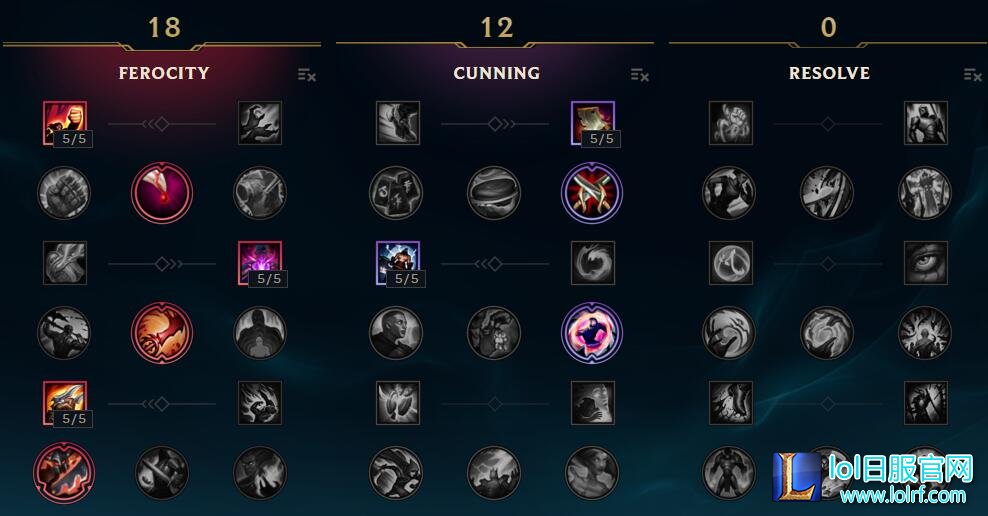Image resolution: width=988 pixels, height=516 pixels.
Task: Reset the Cunning tree with its clear icon
Action: 640,75
